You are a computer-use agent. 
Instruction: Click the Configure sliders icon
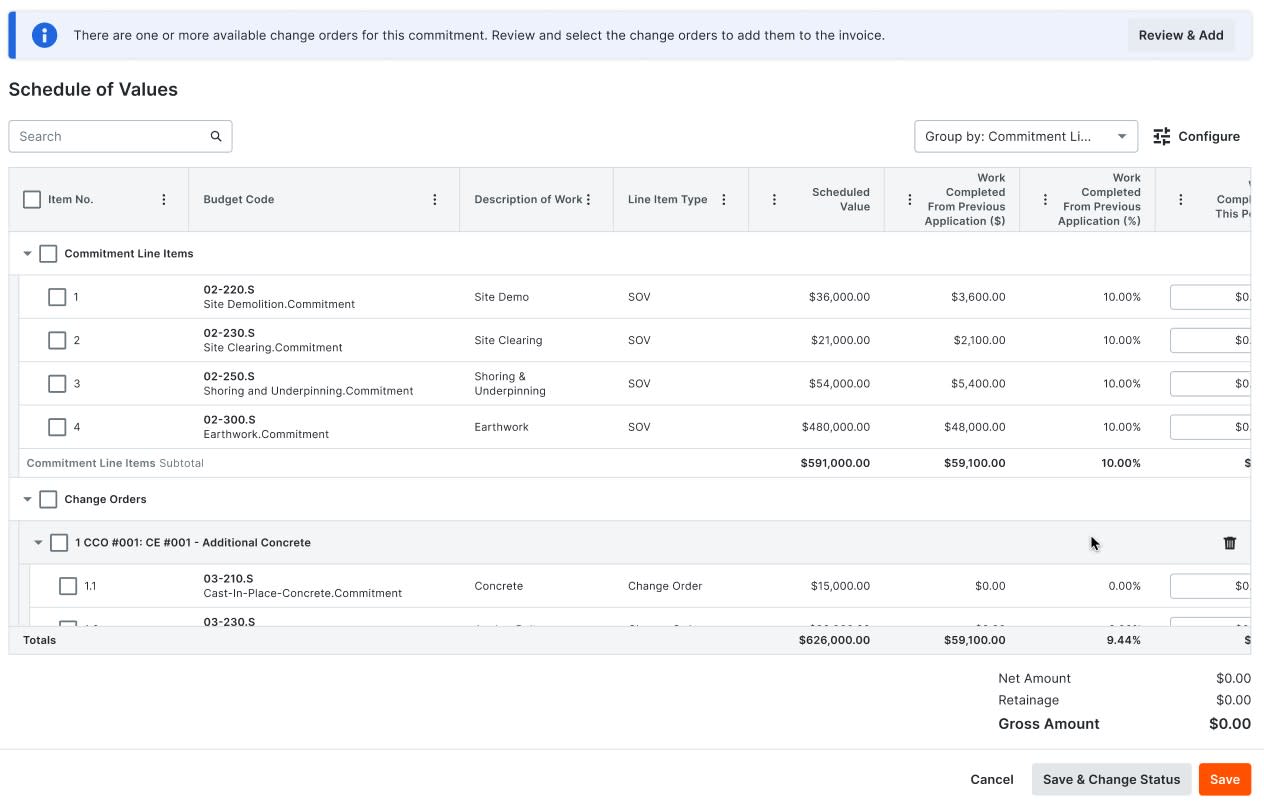click(x=1162, y=137)
